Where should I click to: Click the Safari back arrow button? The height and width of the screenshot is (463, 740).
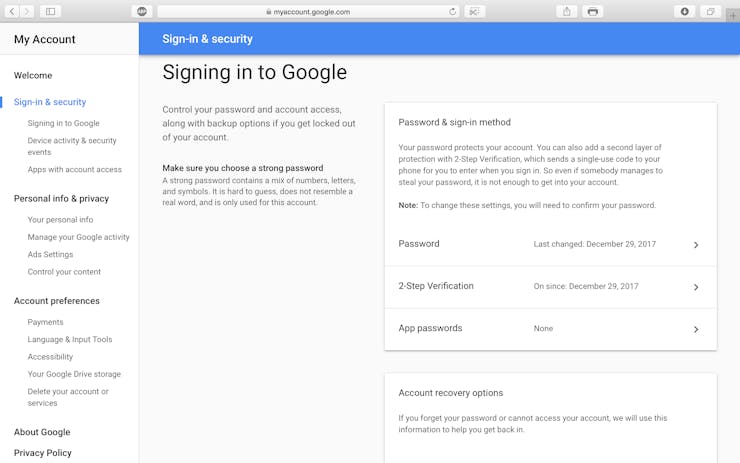pyautogui.click(x=12, y=11)
